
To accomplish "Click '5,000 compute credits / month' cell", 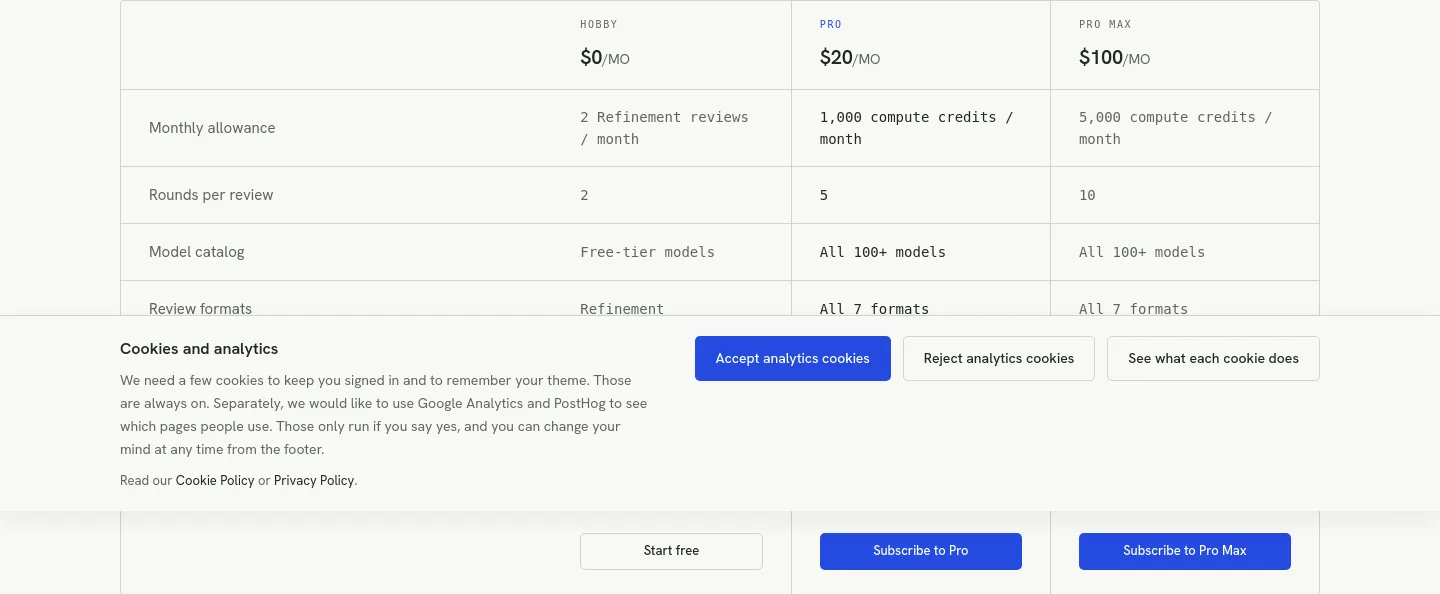I will pyautogui.click(x=1175, y=128).
